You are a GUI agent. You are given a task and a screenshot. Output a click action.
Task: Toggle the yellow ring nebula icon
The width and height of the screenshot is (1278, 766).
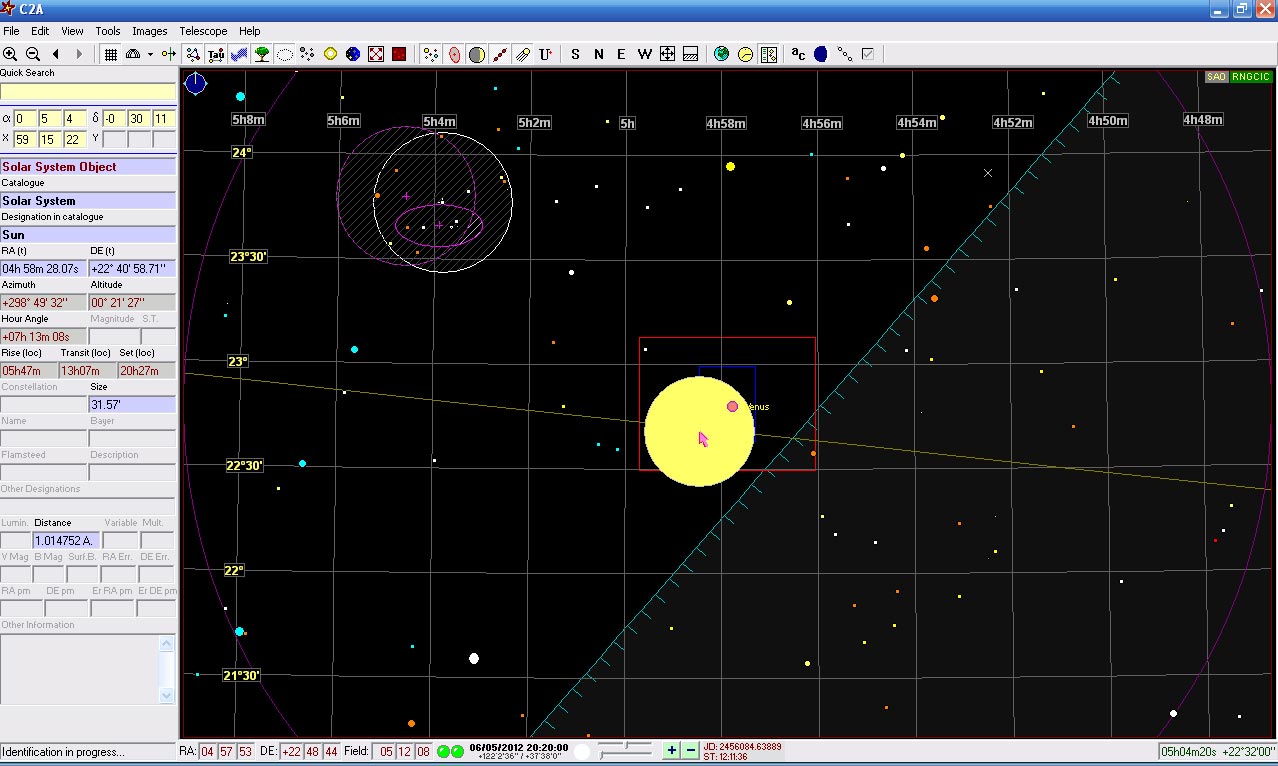point(330,54)
